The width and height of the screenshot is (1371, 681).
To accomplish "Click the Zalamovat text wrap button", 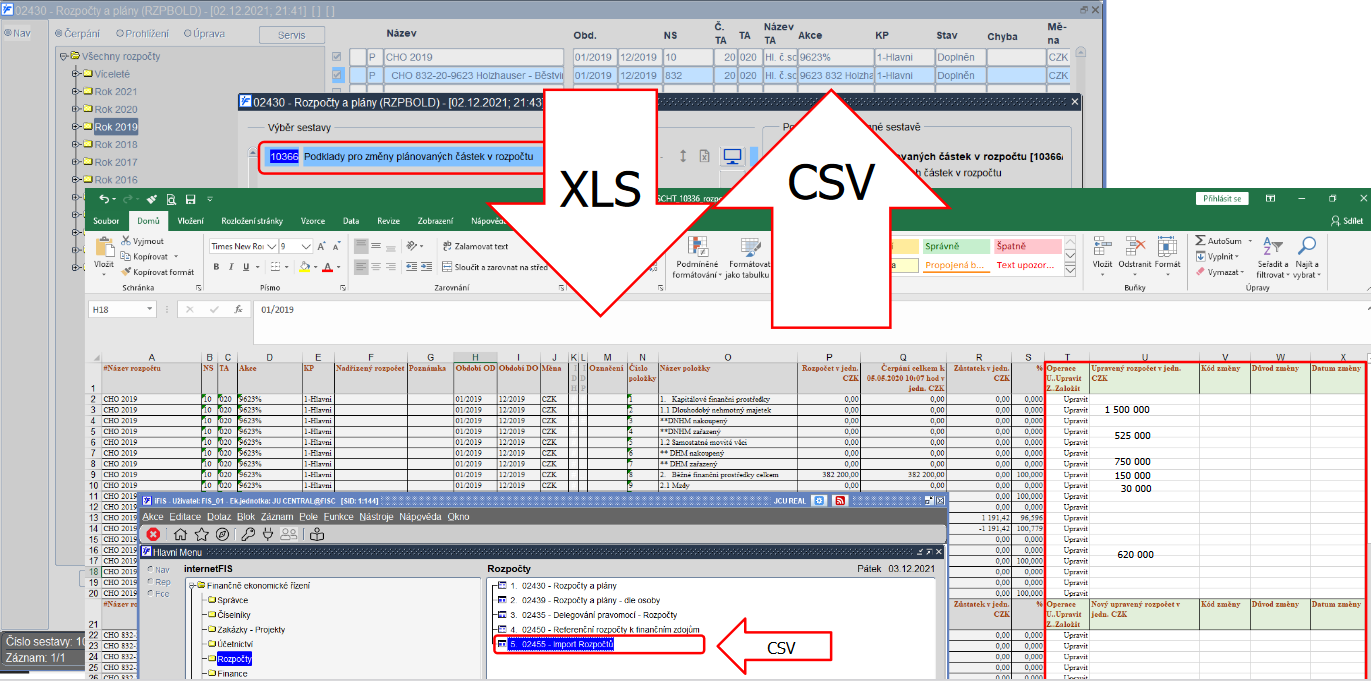I will 475,246.
